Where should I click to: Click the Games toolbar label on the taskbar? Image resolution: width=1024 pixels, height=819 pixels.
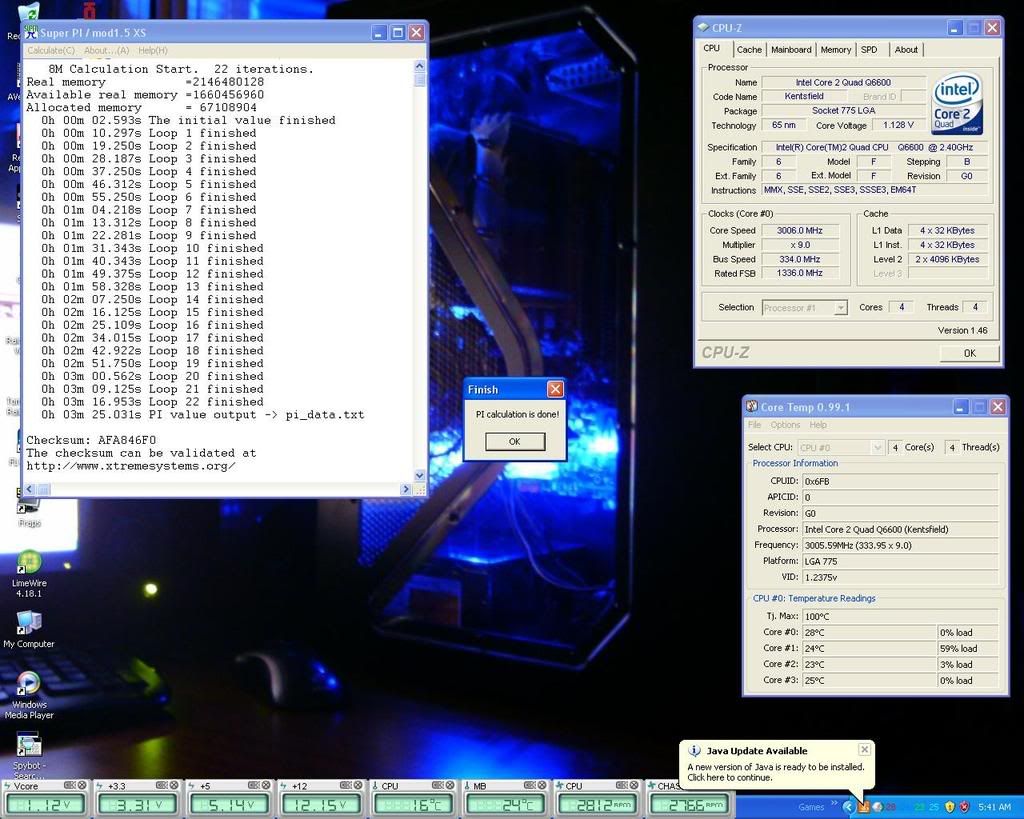[x=811, y=807]
